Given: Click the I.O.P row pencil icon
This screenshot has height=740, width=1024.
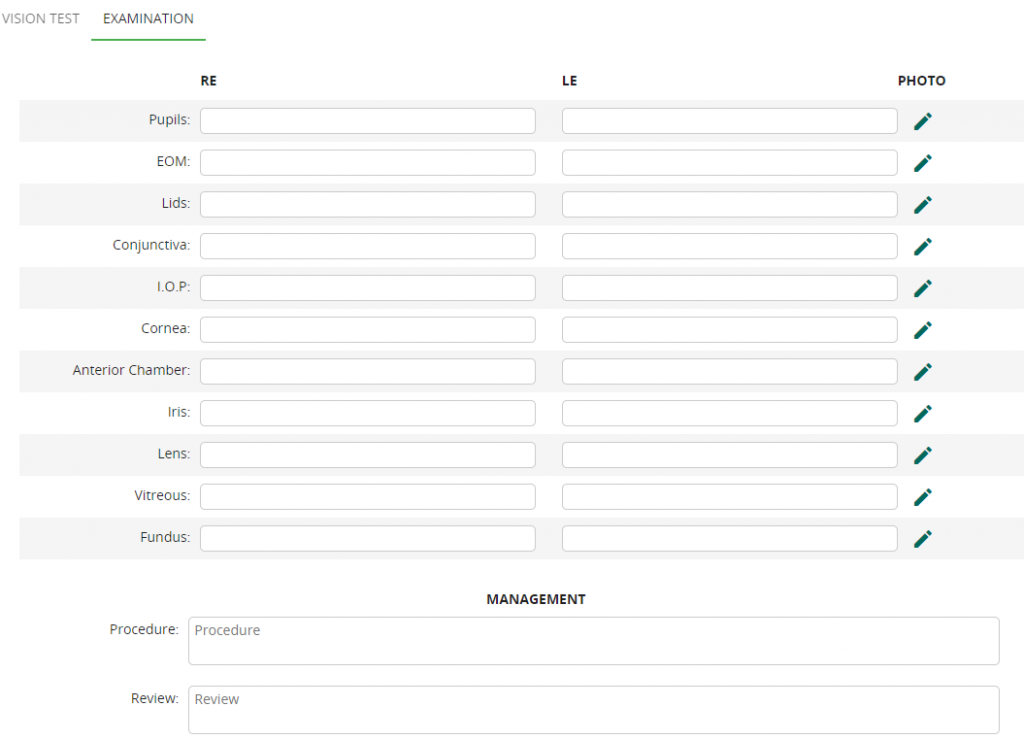Looking at the screenshot, I should pyautogui.click(x=923, y=288).
